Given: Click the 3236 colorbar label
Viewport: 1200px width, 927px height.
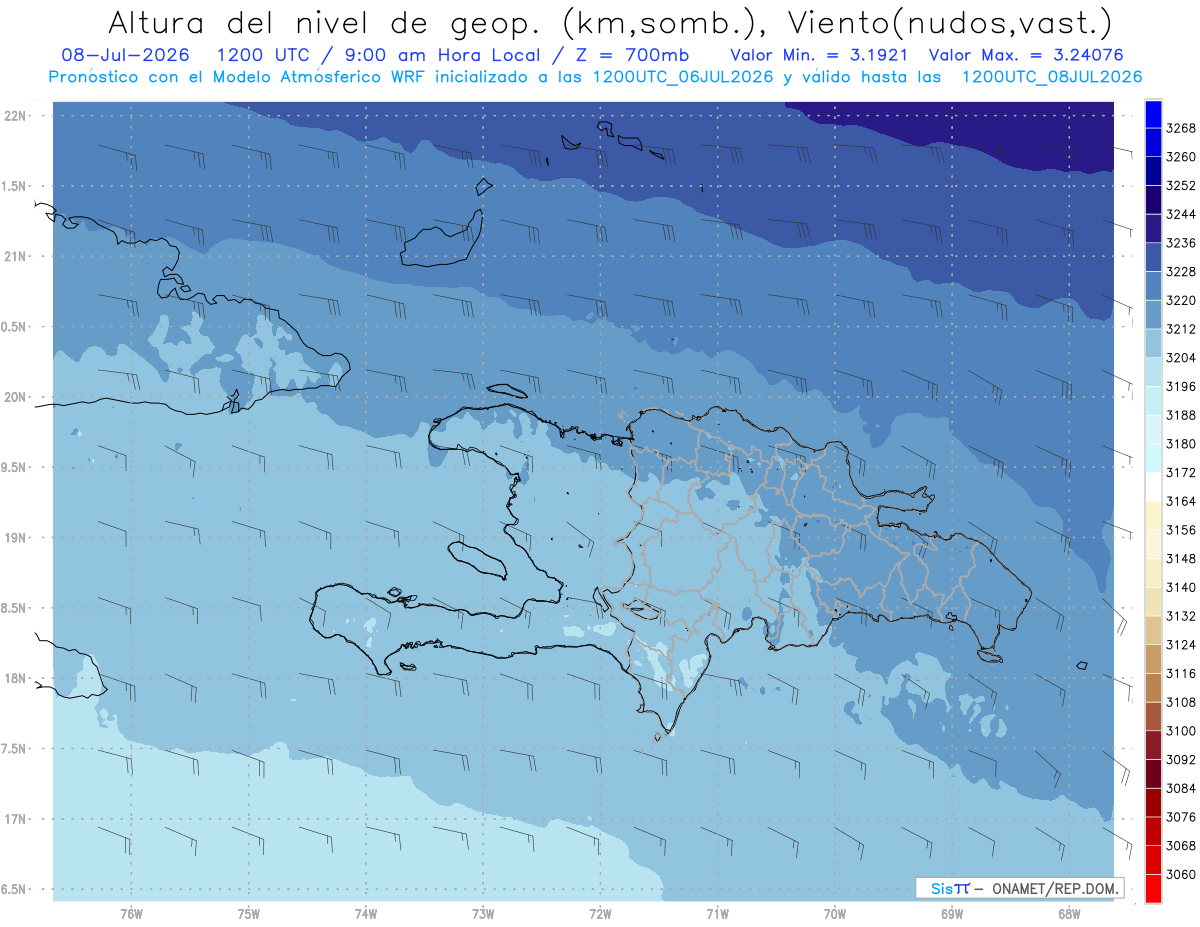Looking at the screenshot, I should point(1181,243).
